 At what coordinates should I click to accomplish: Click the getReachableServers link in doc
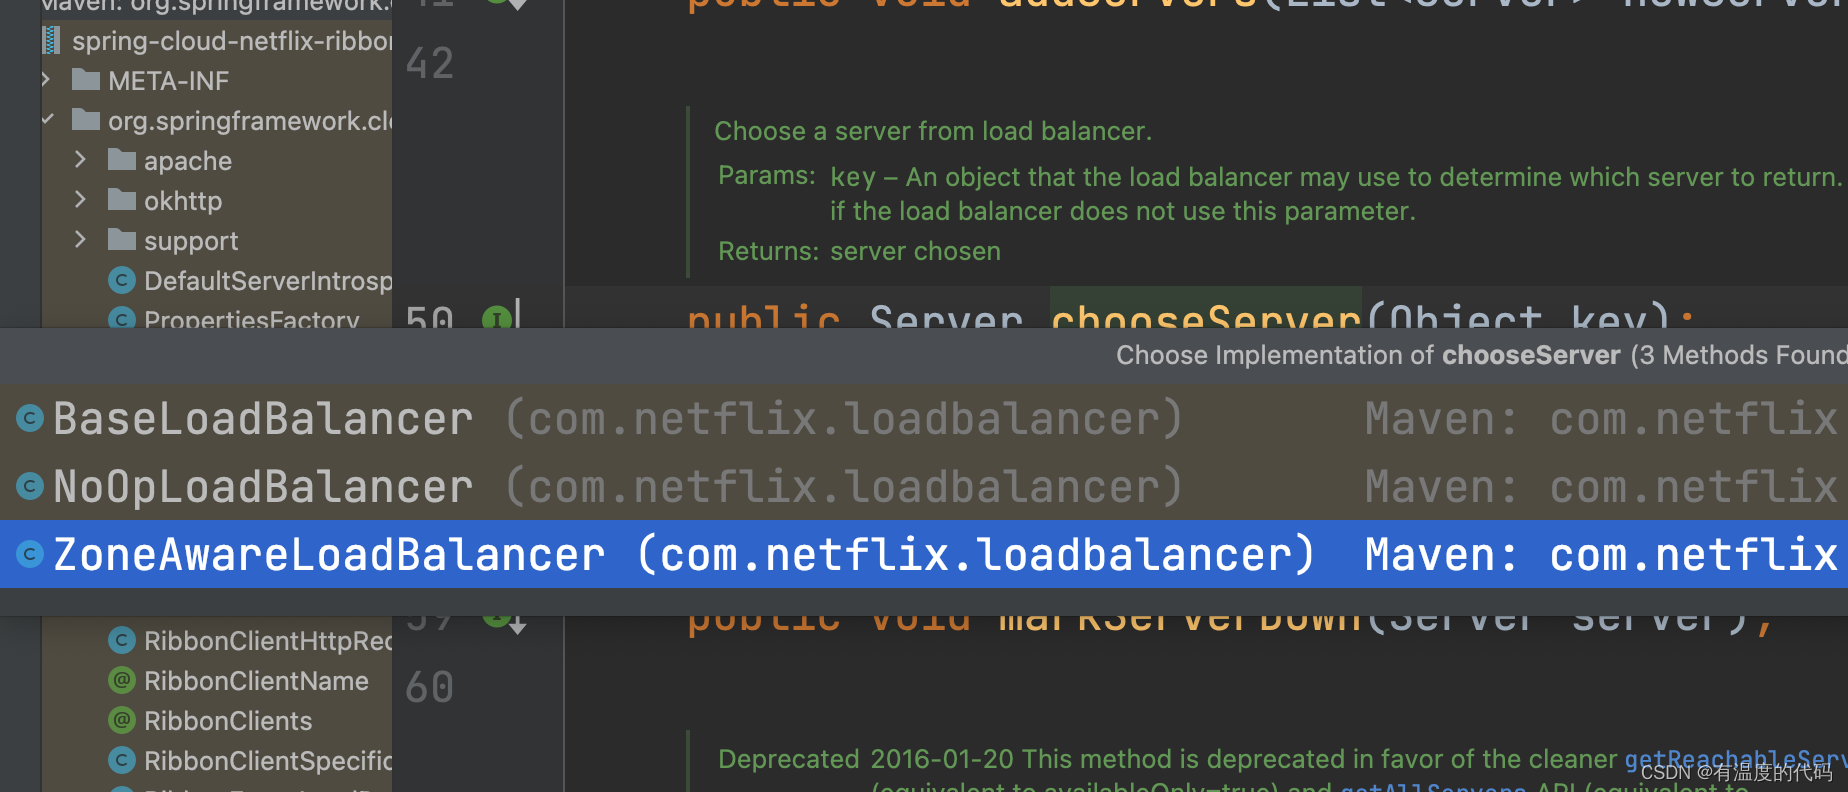click(x=1736, y=759)
